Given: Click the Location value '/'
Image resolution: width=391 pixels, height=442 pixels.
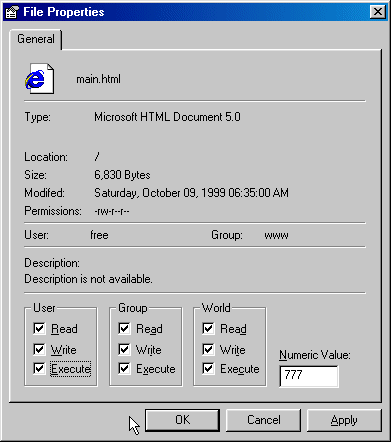Looking at the screenshot, I should tap(97, 157).
